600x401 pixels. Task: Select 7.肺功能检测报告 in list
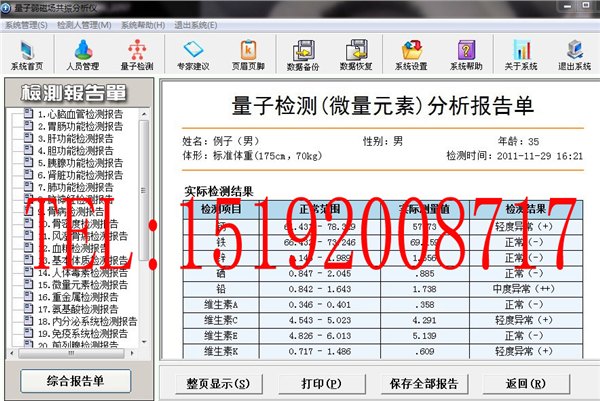tap(76, 187)
